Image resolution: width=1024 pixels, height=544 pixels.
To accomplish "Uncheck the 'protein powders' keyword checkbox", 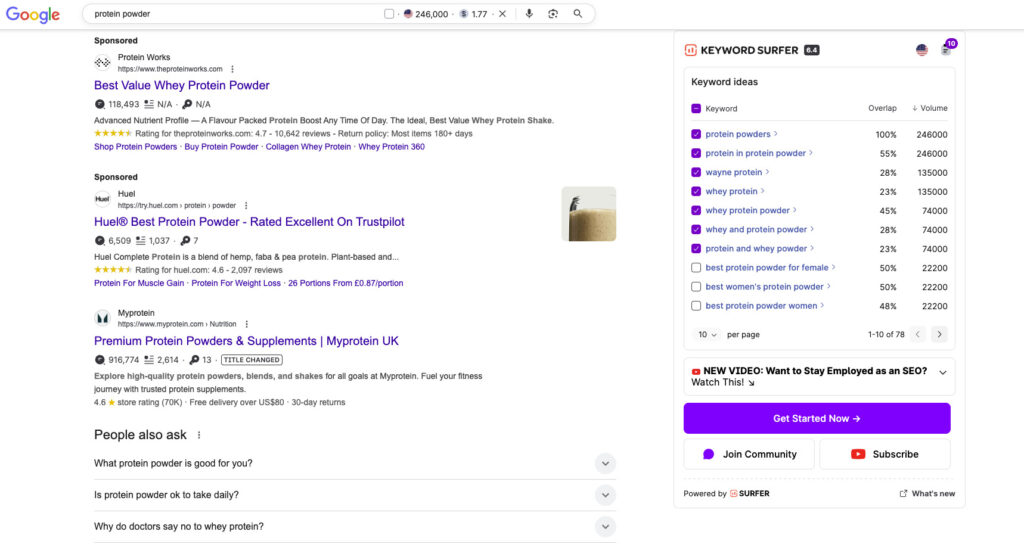I will [x=696, y=134].
